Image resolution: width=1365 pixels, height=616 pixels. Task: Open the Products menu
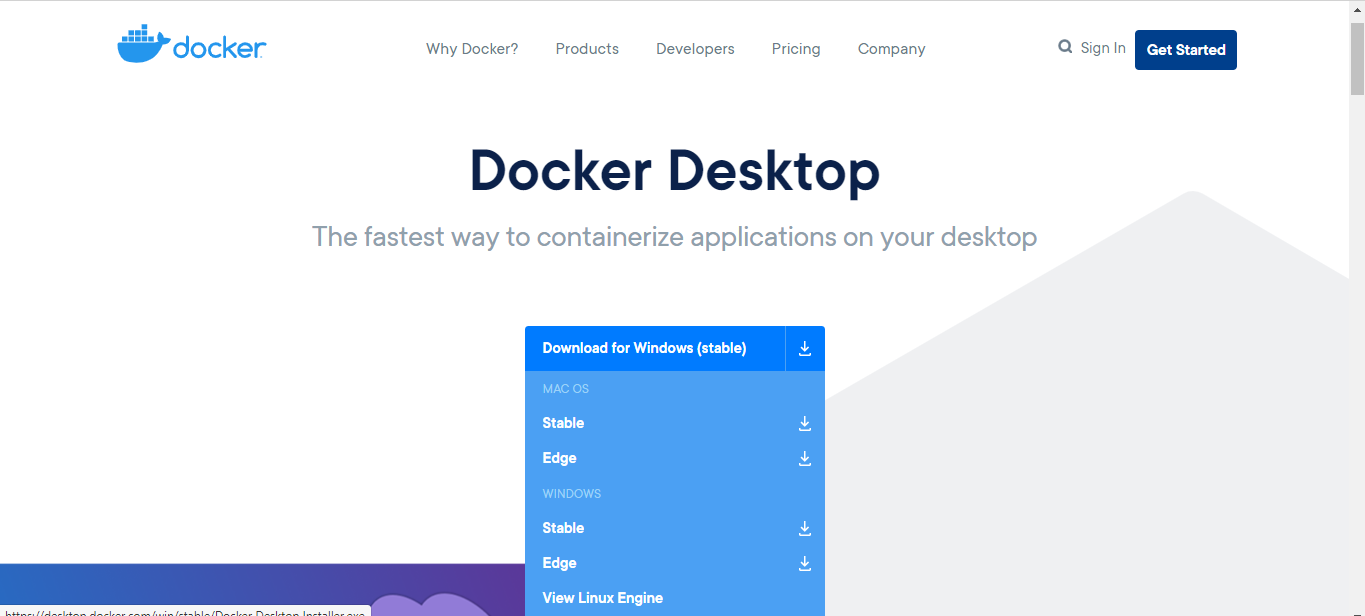click(587, 49)
